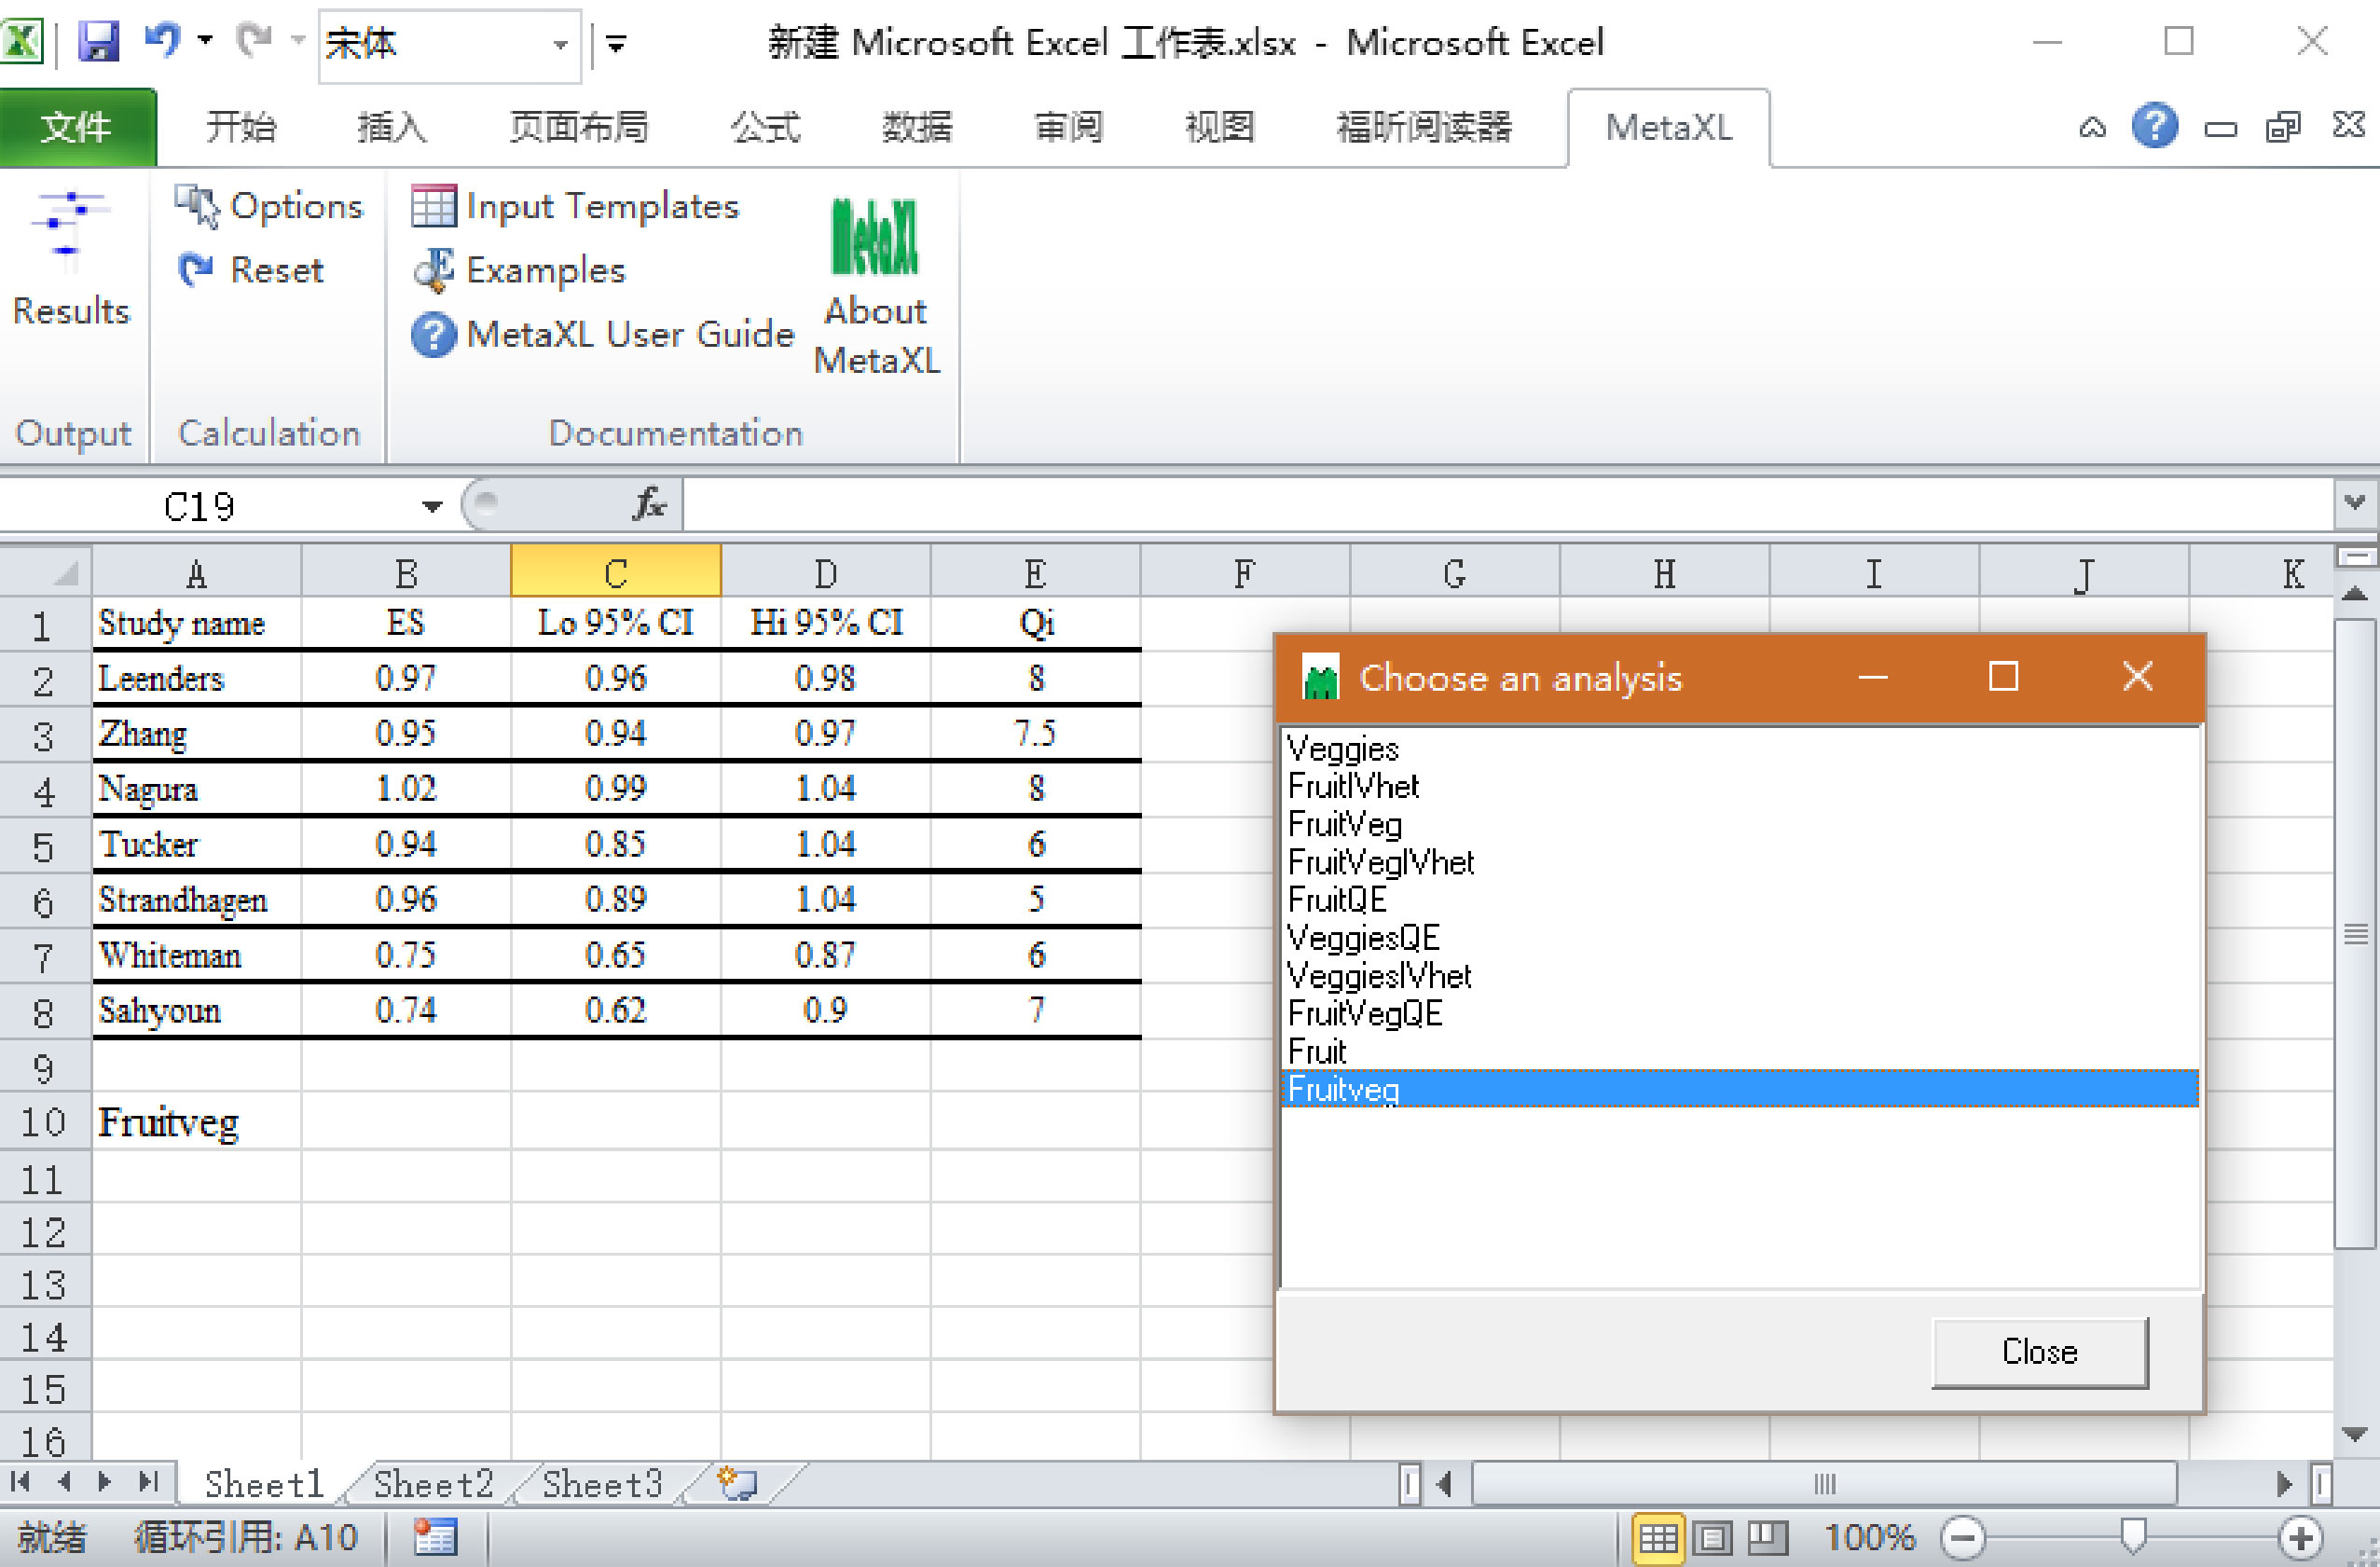Click the Reset calculation icon
This screenshot has height=1567, width=2380.
[195, 270]
